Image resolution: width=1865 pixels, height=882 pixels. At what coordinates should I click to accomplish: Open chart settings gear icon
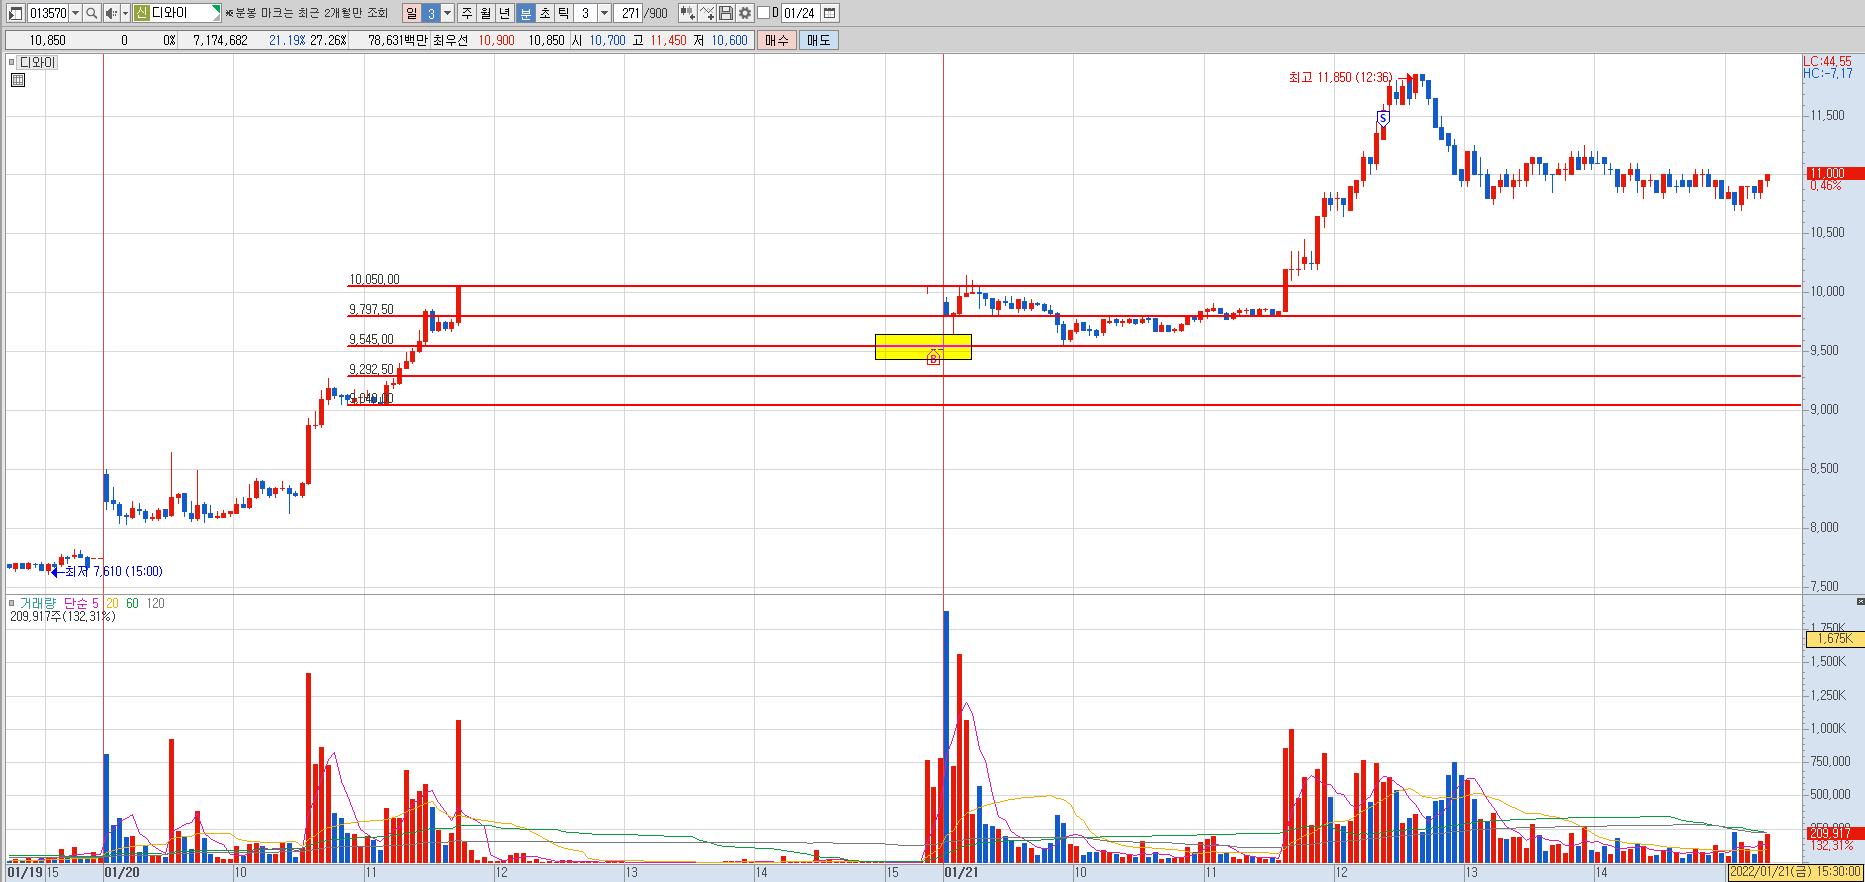tap(745, 13)
